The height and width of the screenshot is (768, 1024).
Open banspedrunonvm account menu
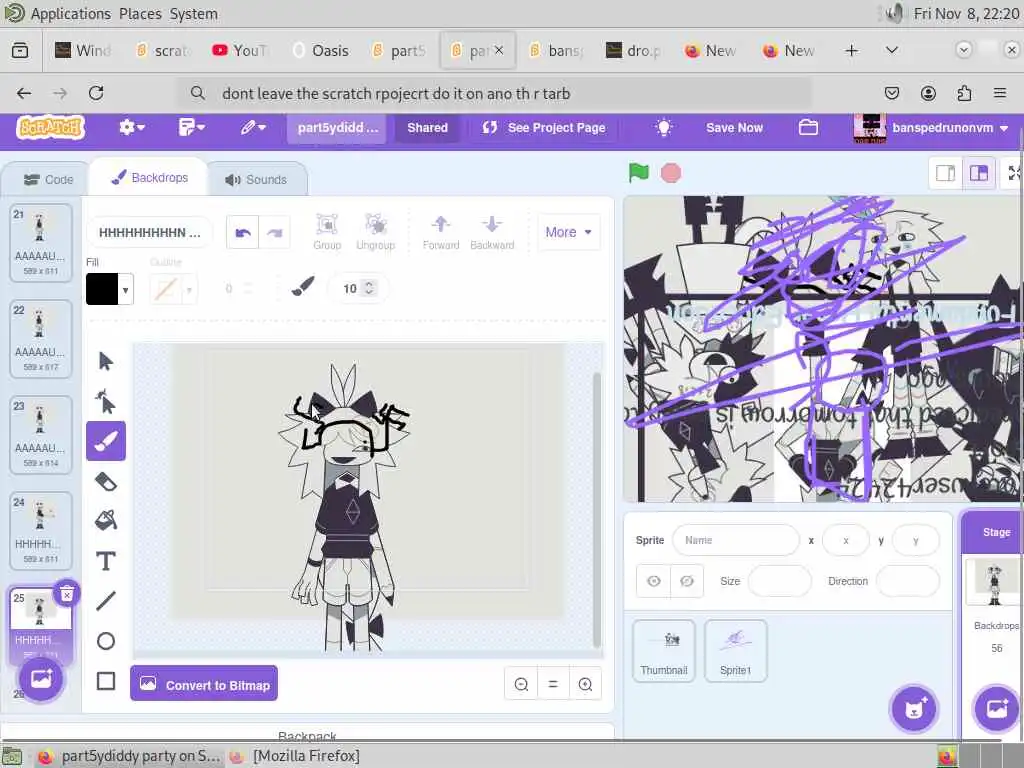click(933, 127)
